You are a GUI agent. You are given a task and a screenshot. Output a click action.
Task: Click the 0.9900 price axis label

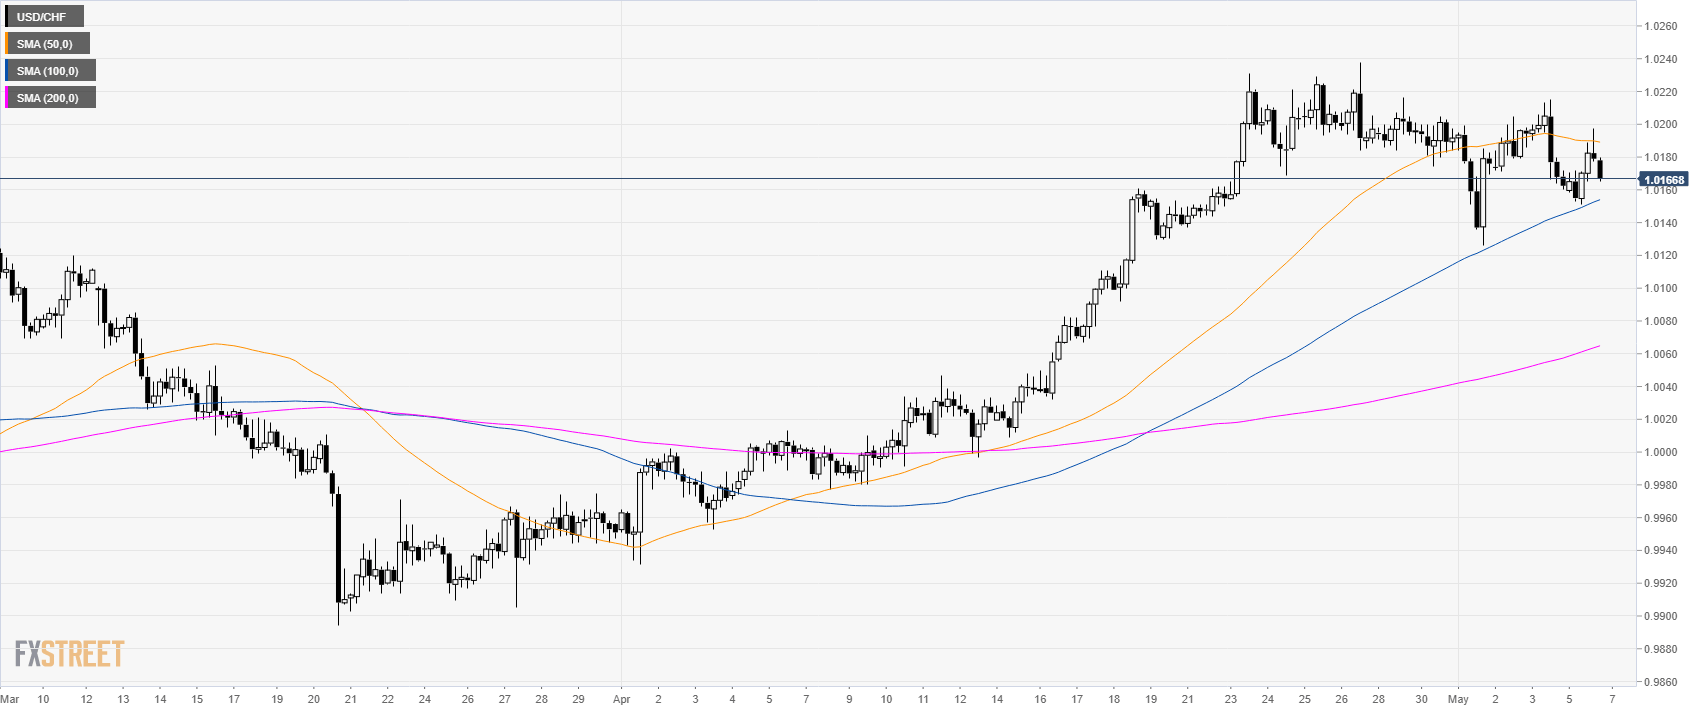tap(1660, 617)
